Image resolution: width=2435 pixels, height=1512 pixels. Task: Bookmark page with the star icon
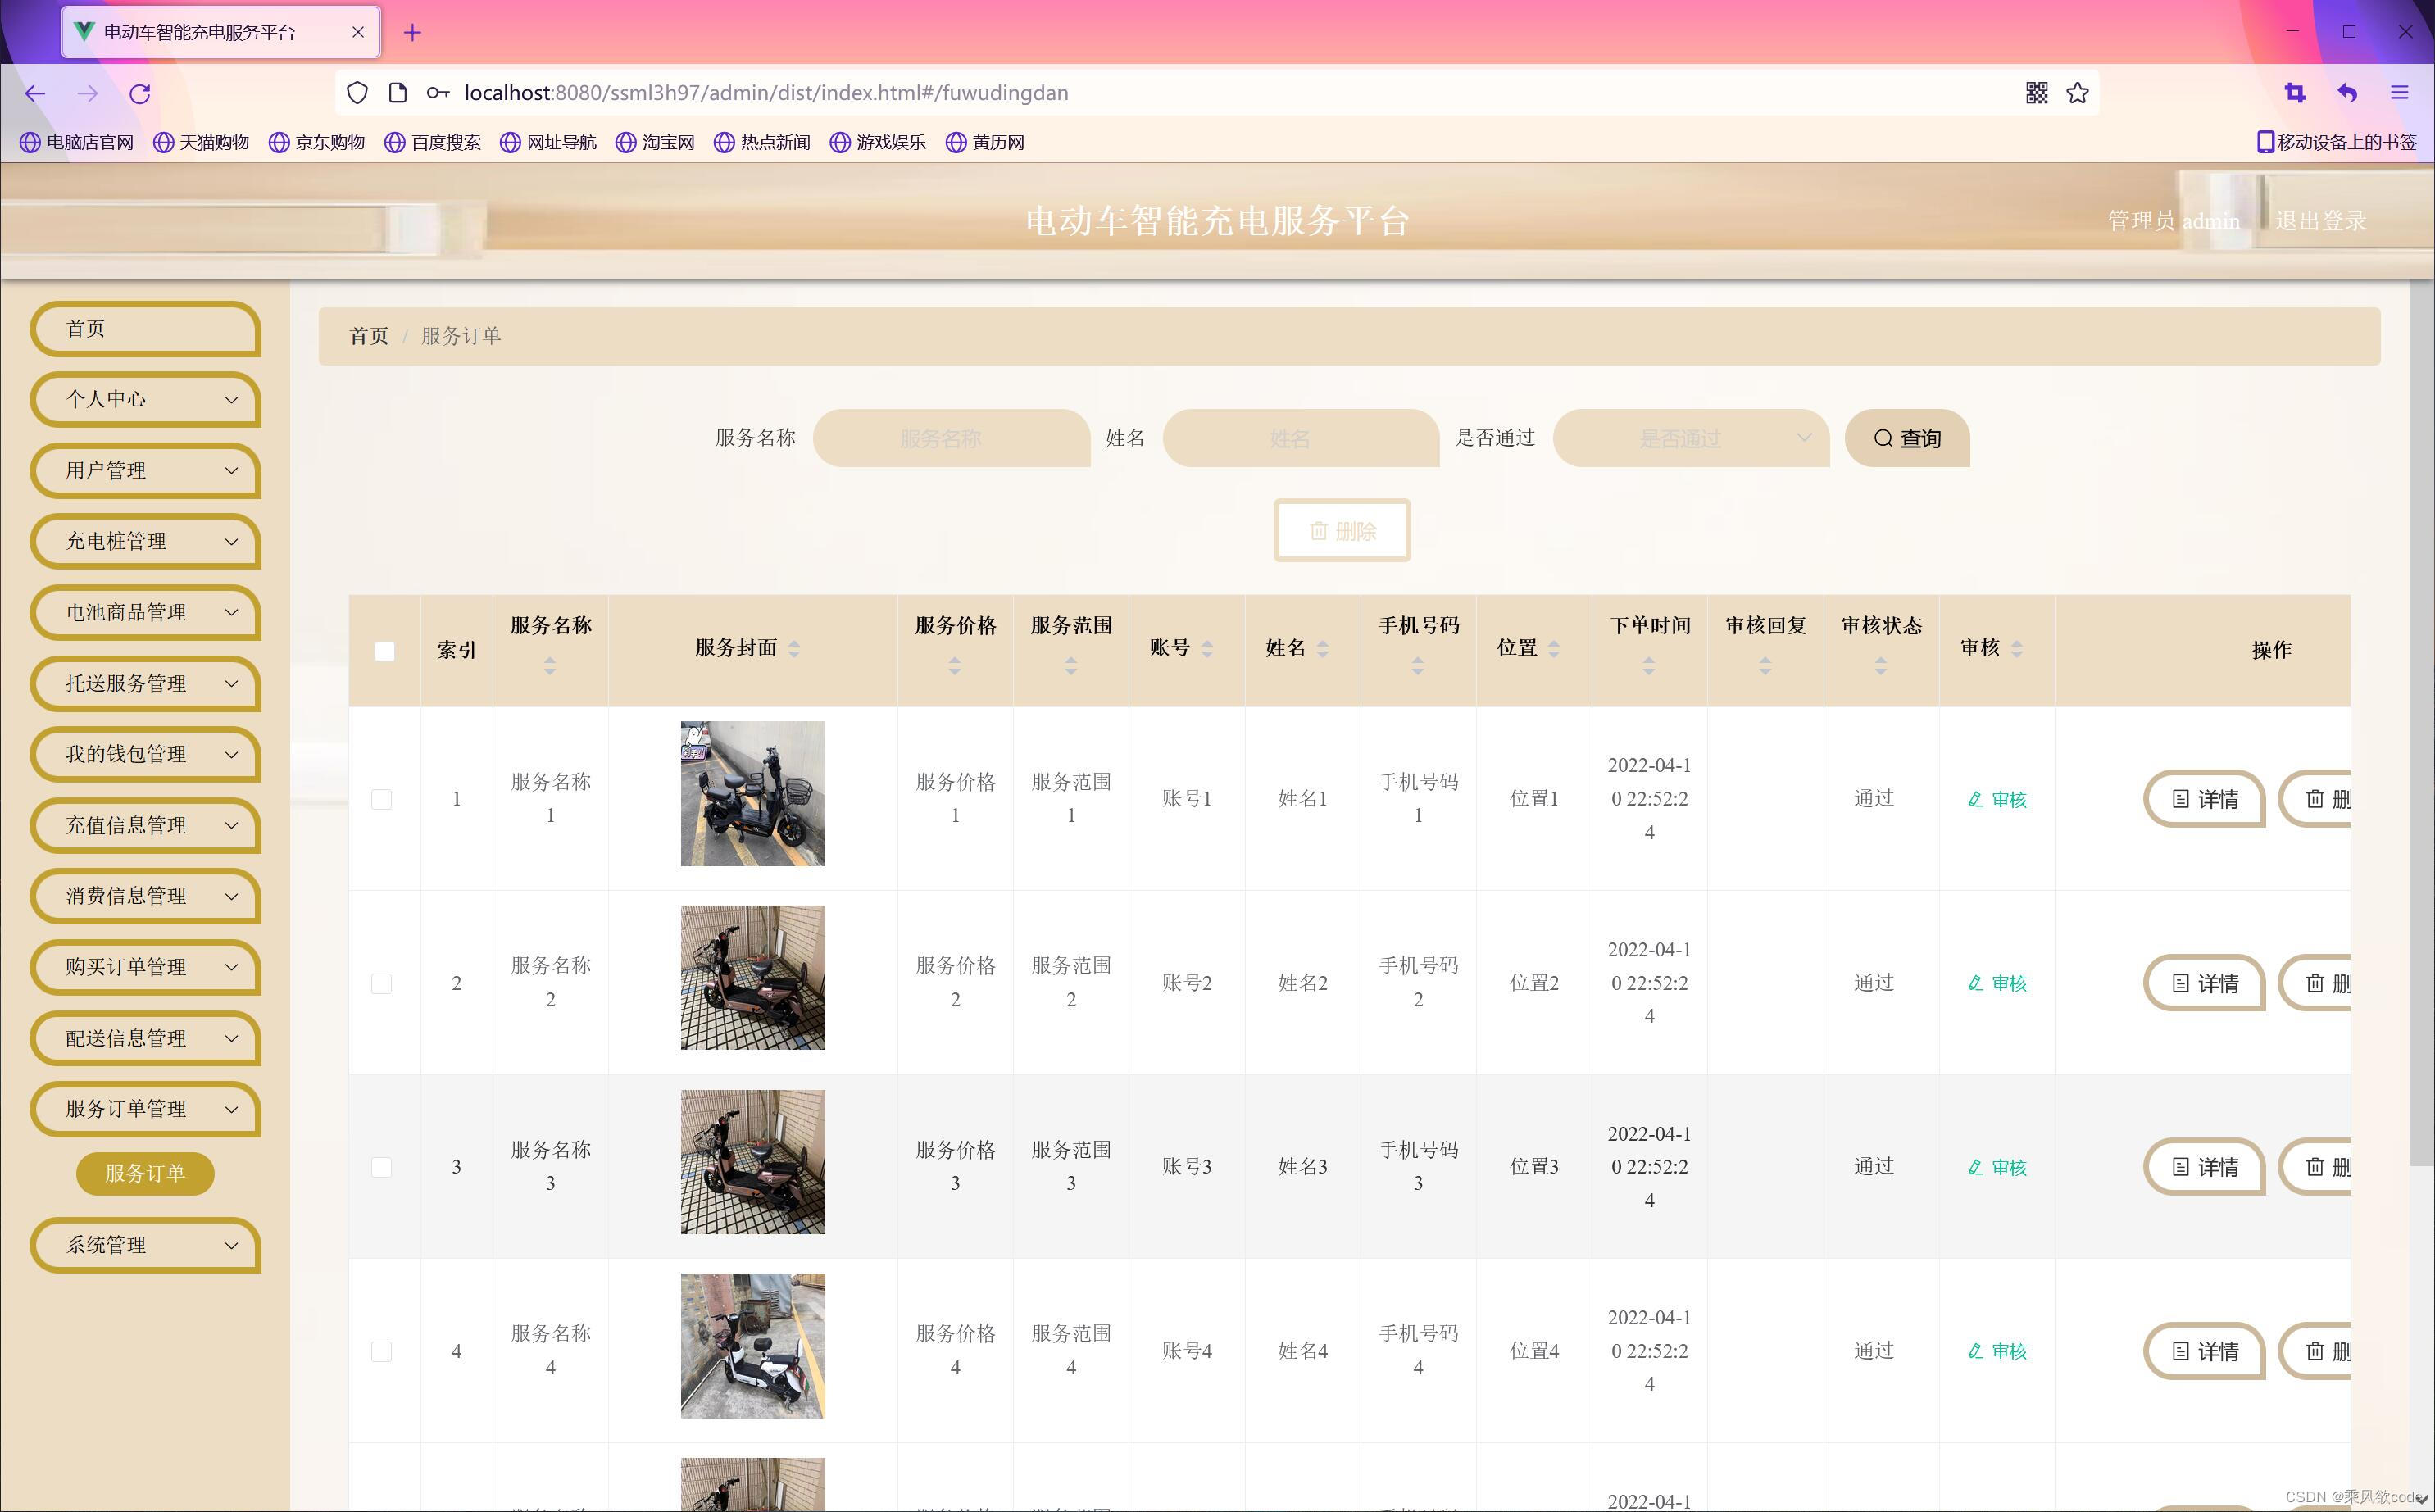click(x=2077, y=93)
